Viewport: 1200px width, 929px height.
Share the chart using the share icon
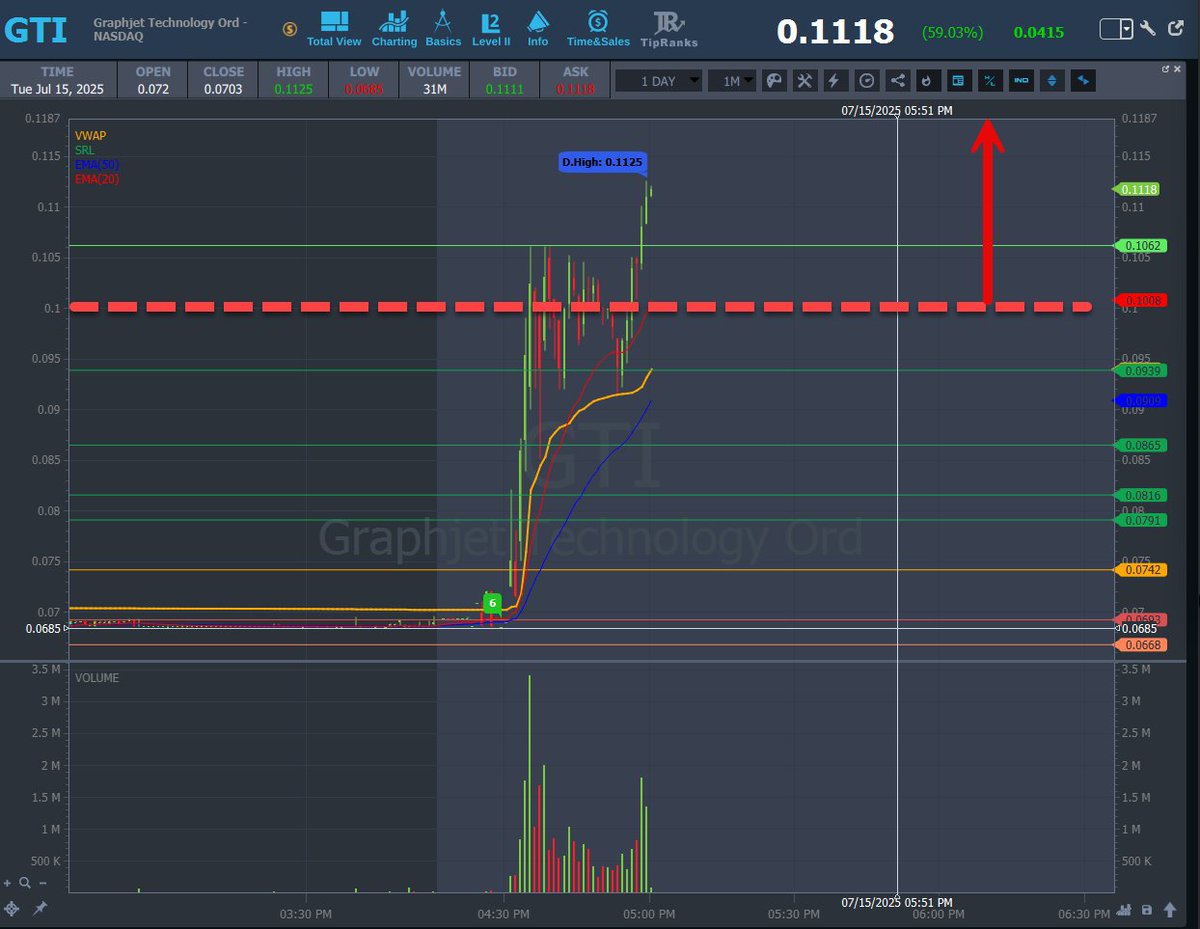[x=897, y=81]
